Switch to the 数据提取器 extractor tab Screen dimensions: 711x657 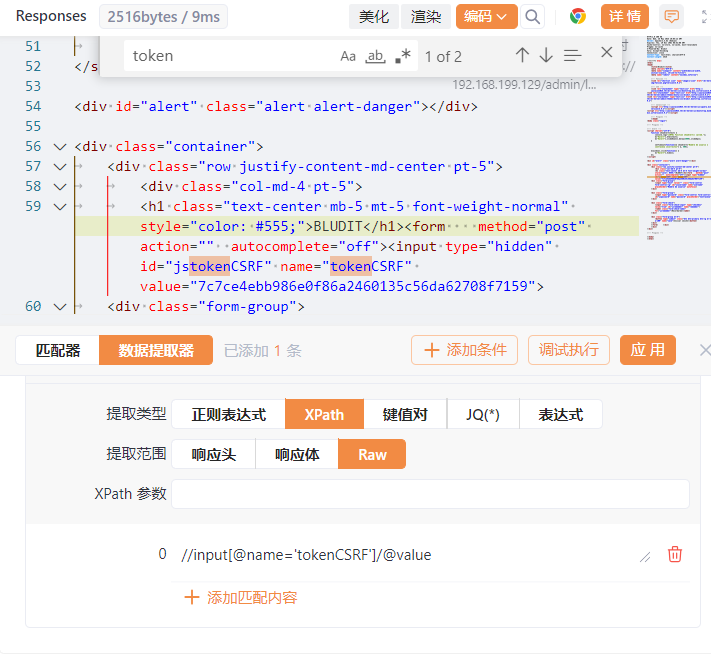point(156,350)
